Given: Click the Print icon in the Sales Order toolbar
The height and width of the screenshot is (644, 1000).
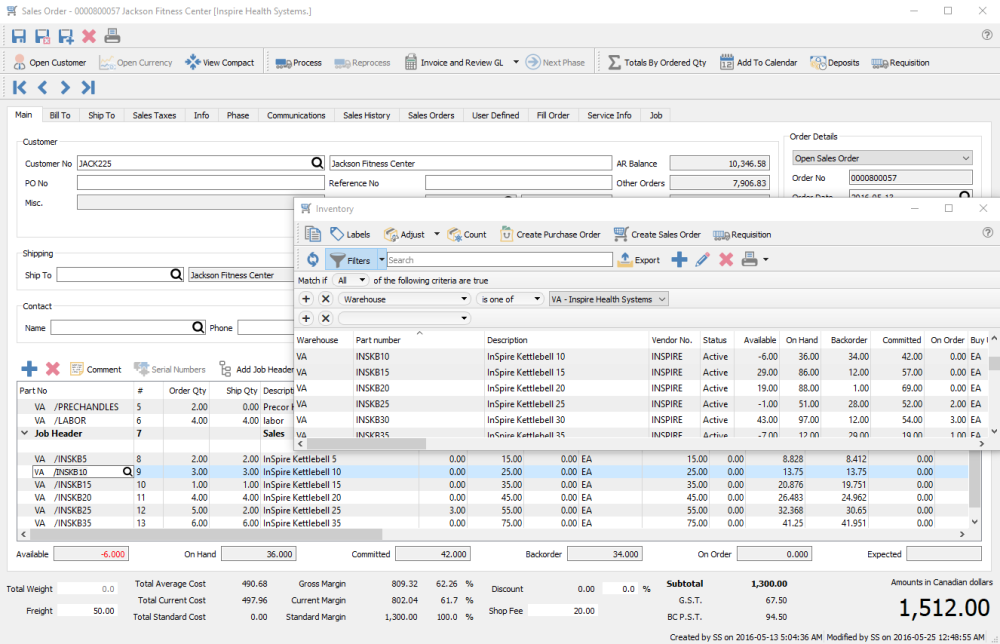Looking at the screenshot, I should (x=113, y=36).
